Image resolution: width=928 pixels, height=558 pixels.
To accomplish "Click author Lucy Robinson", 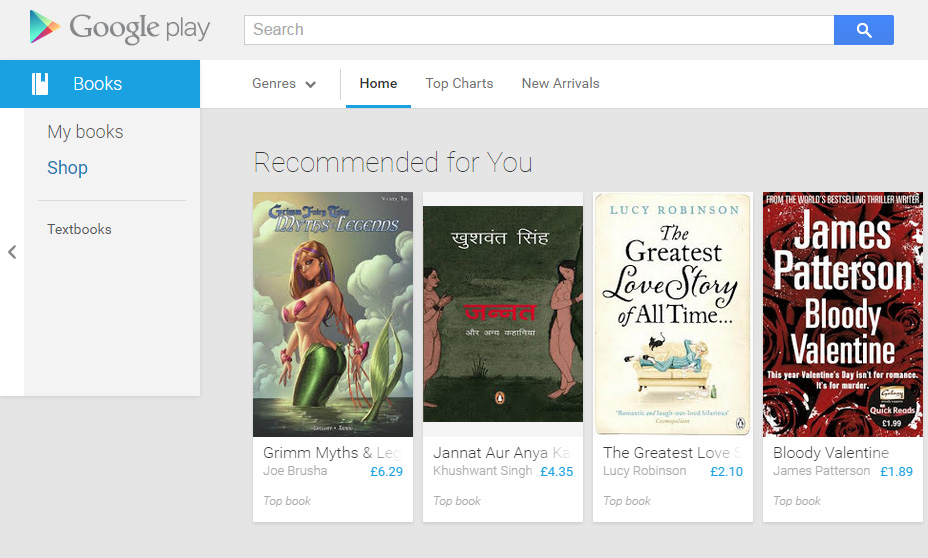I will point(645,471).
